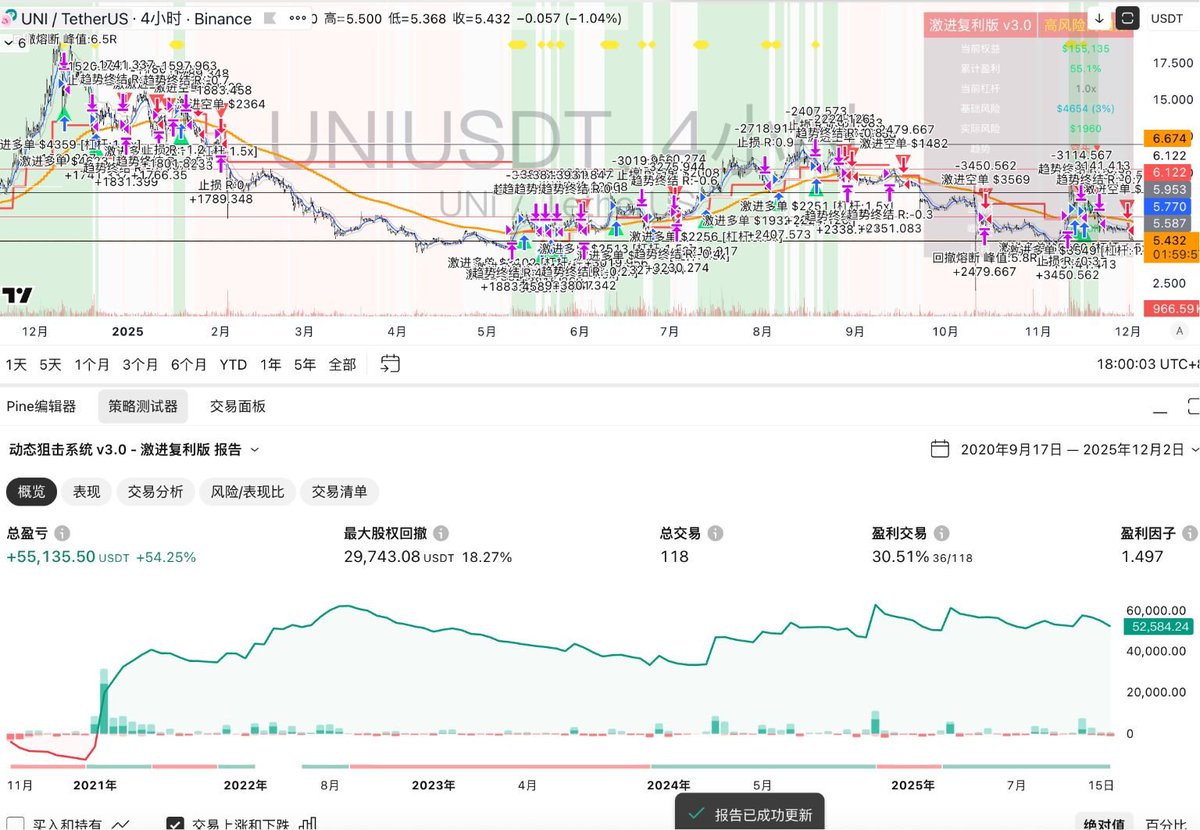Image resolution: width=1200 pixels, height=830 pixels.
Task: Open the go-to-date calendar icon
Action: click(390, 364)
